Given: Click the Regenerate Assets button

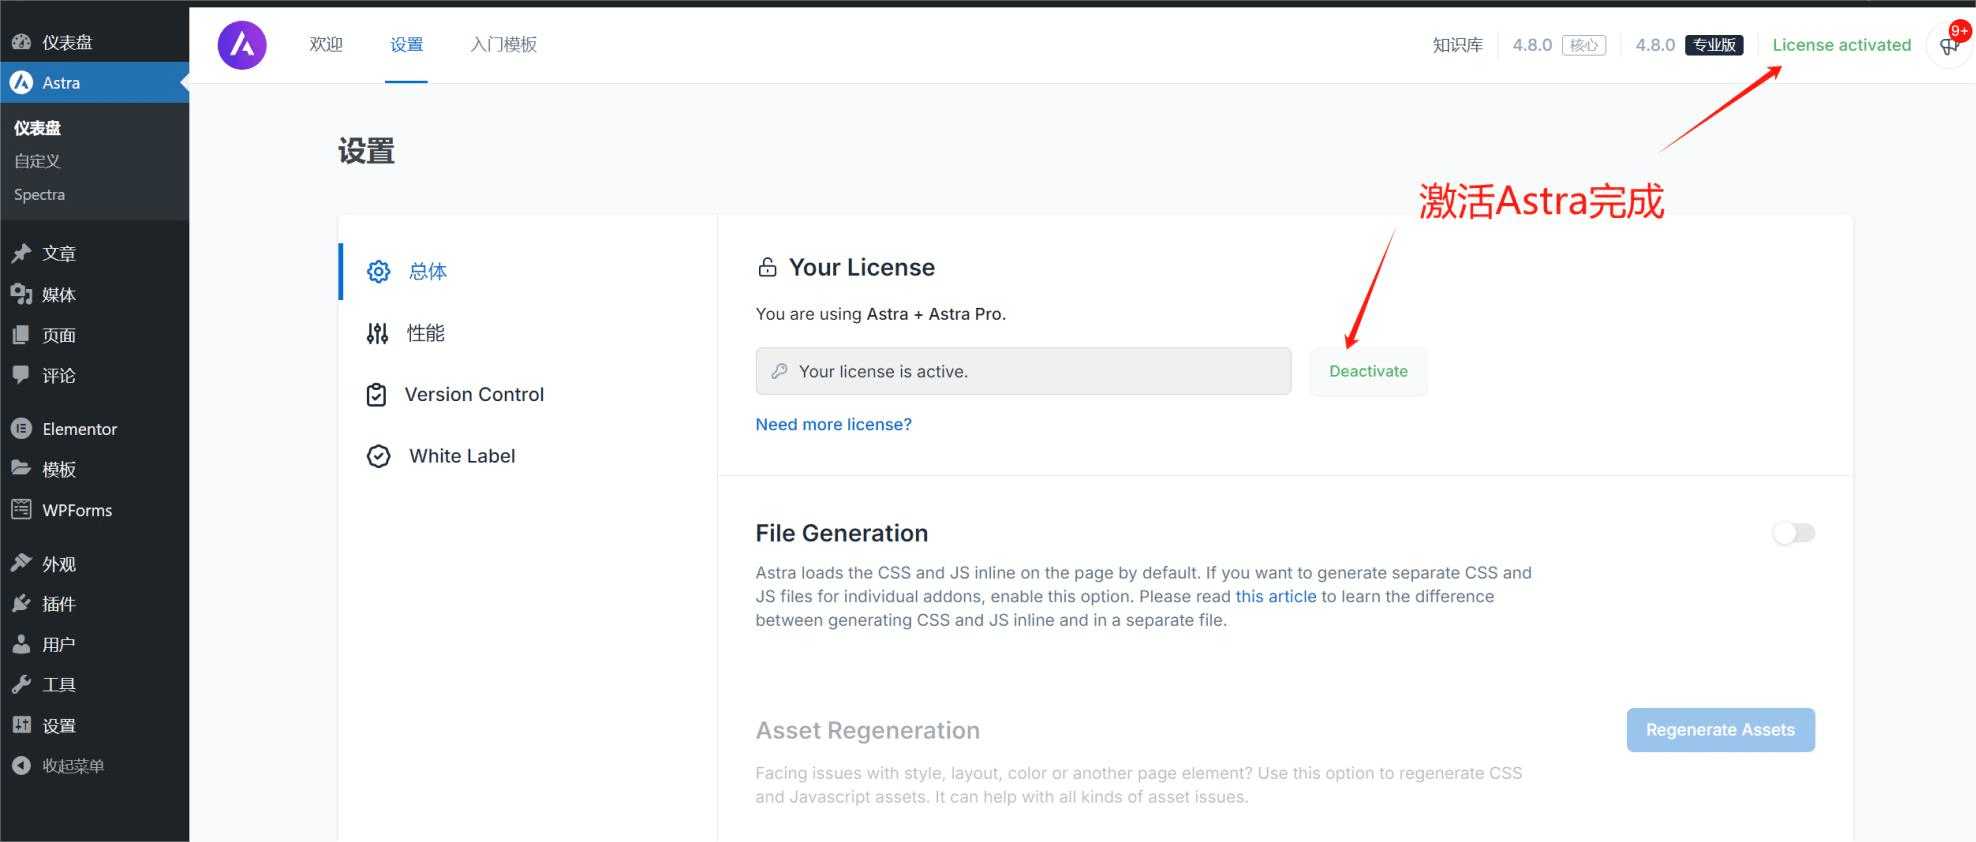Looking at the screenshot, I should pos(1720,730).
